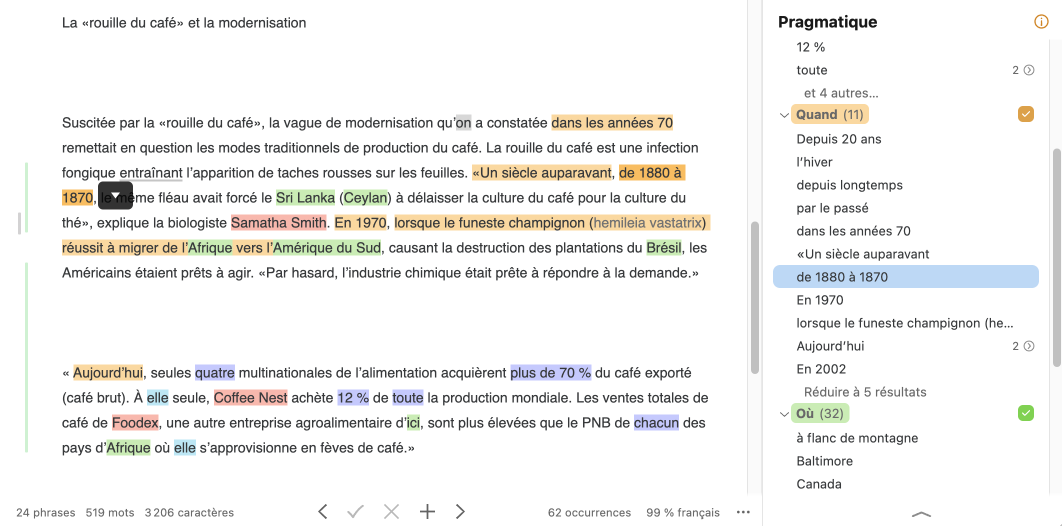1062x526 pixels.
Task: Go to next occurrence with right arrow
Action: pos(460,512)
